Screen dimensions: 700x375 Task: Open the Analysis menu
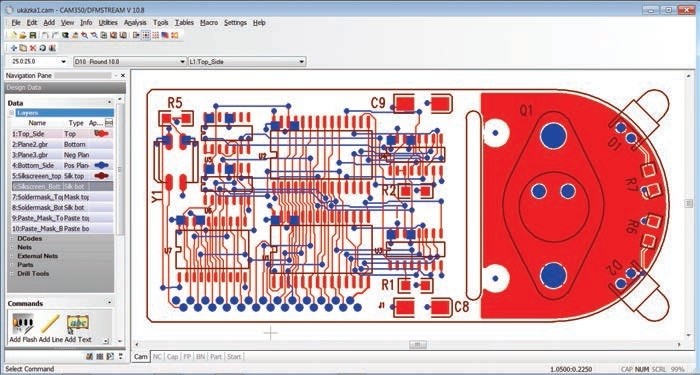pyautogui.click(x=135, y=22)
